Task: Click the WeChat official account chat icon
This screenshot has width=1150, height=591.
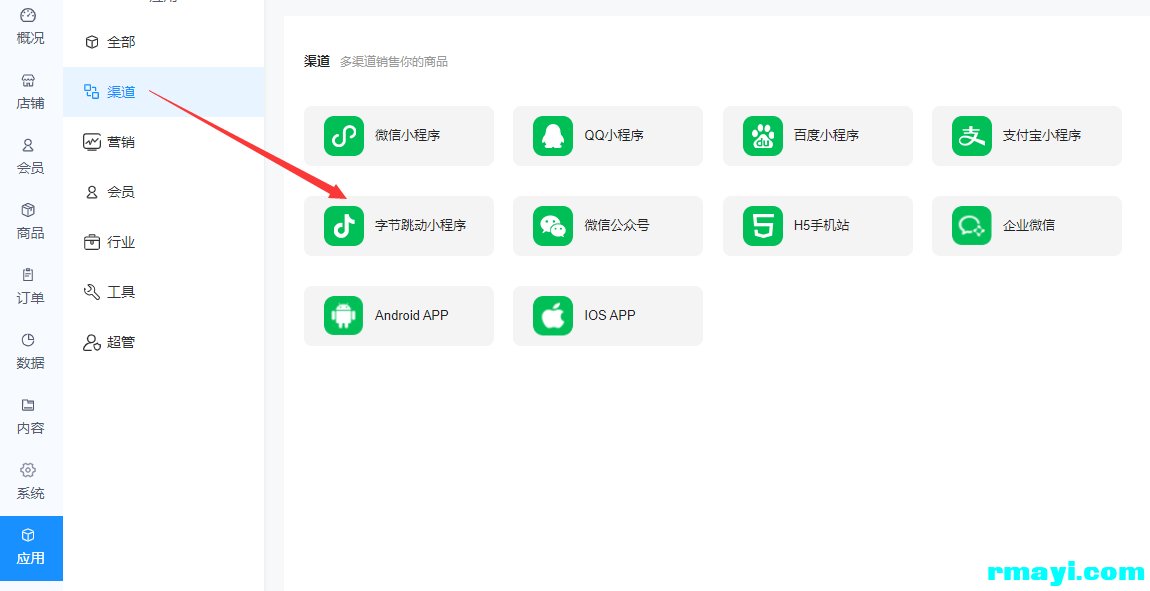Action: tap(553, 226)
